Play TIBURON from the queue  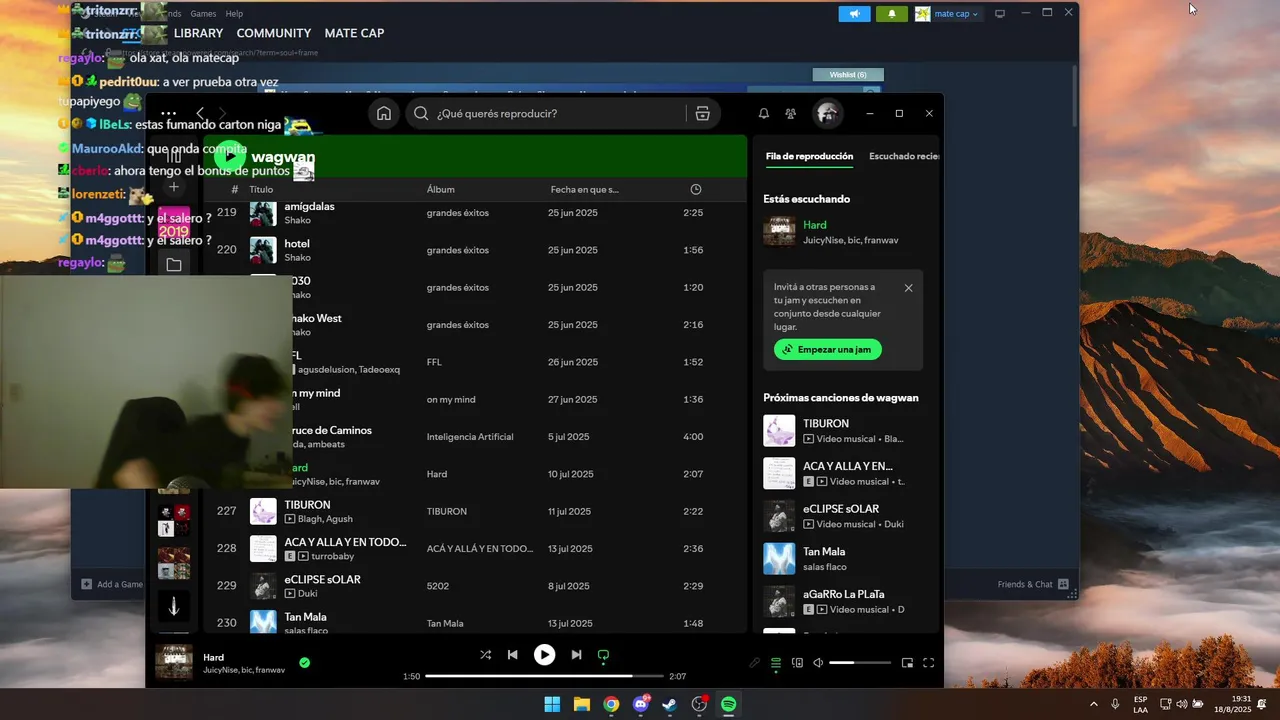click(x=843, y=431)
